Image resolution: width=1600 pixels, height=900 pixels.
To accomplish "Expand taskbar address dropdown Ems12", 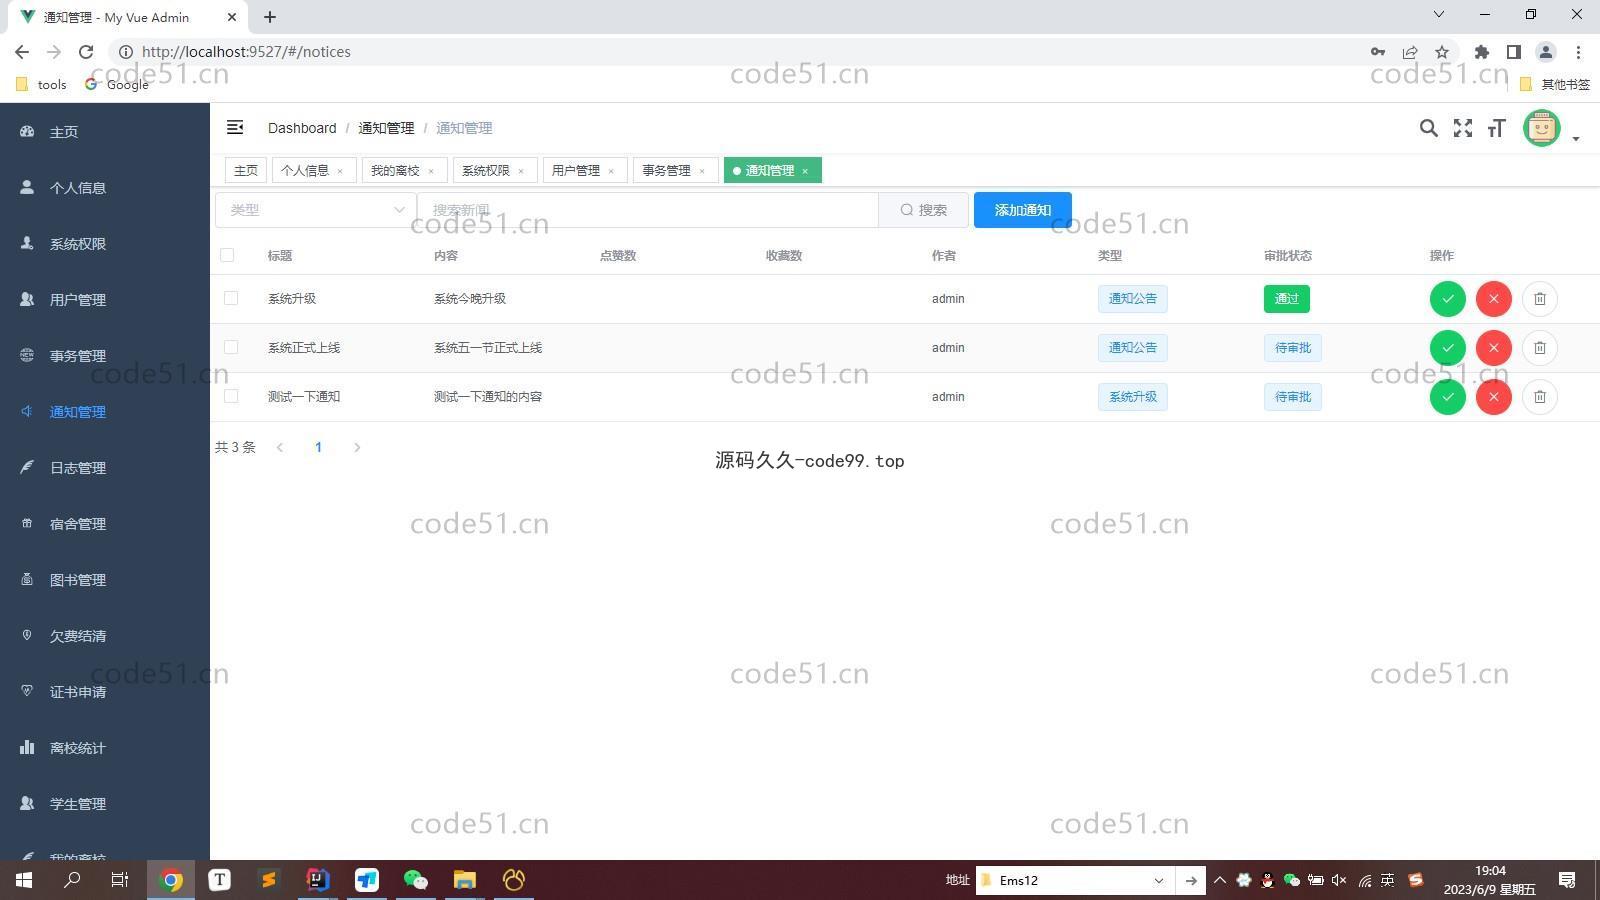I will (1159, 881).
